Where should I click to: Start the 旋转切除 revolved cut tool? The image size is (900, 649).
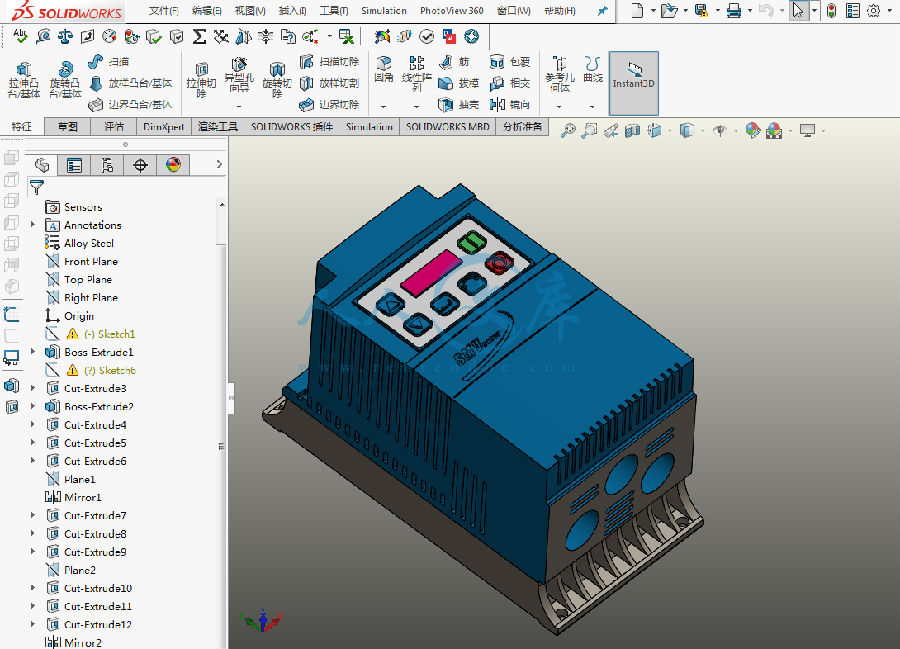[277, 80]
